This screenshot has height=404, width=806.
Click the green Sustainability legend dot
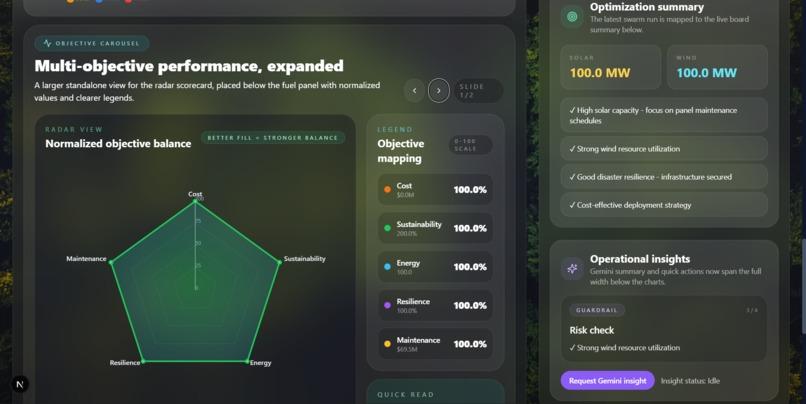(388, 228)
